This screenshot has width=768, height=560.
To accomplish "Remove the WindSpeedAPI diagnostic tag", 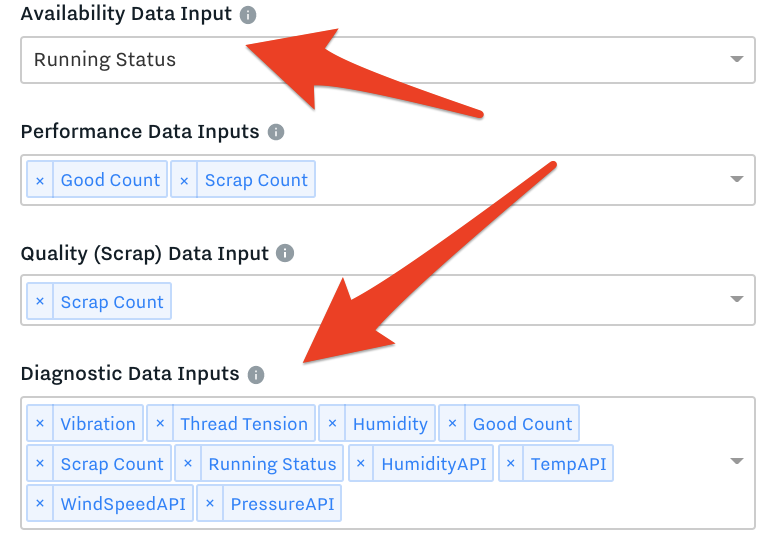I will 40,503.
